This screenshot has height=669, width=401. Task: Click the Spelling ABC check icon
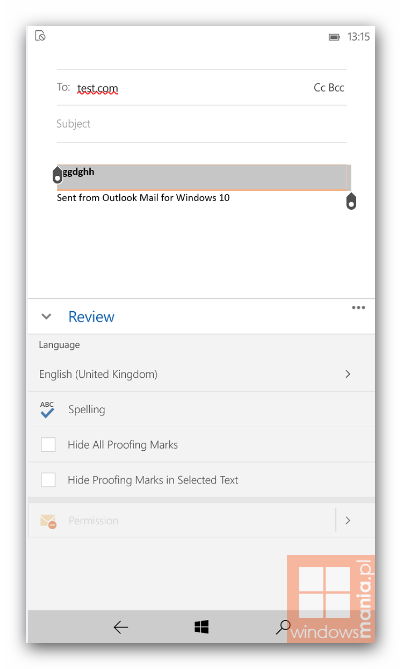click(x=47, y=409)
